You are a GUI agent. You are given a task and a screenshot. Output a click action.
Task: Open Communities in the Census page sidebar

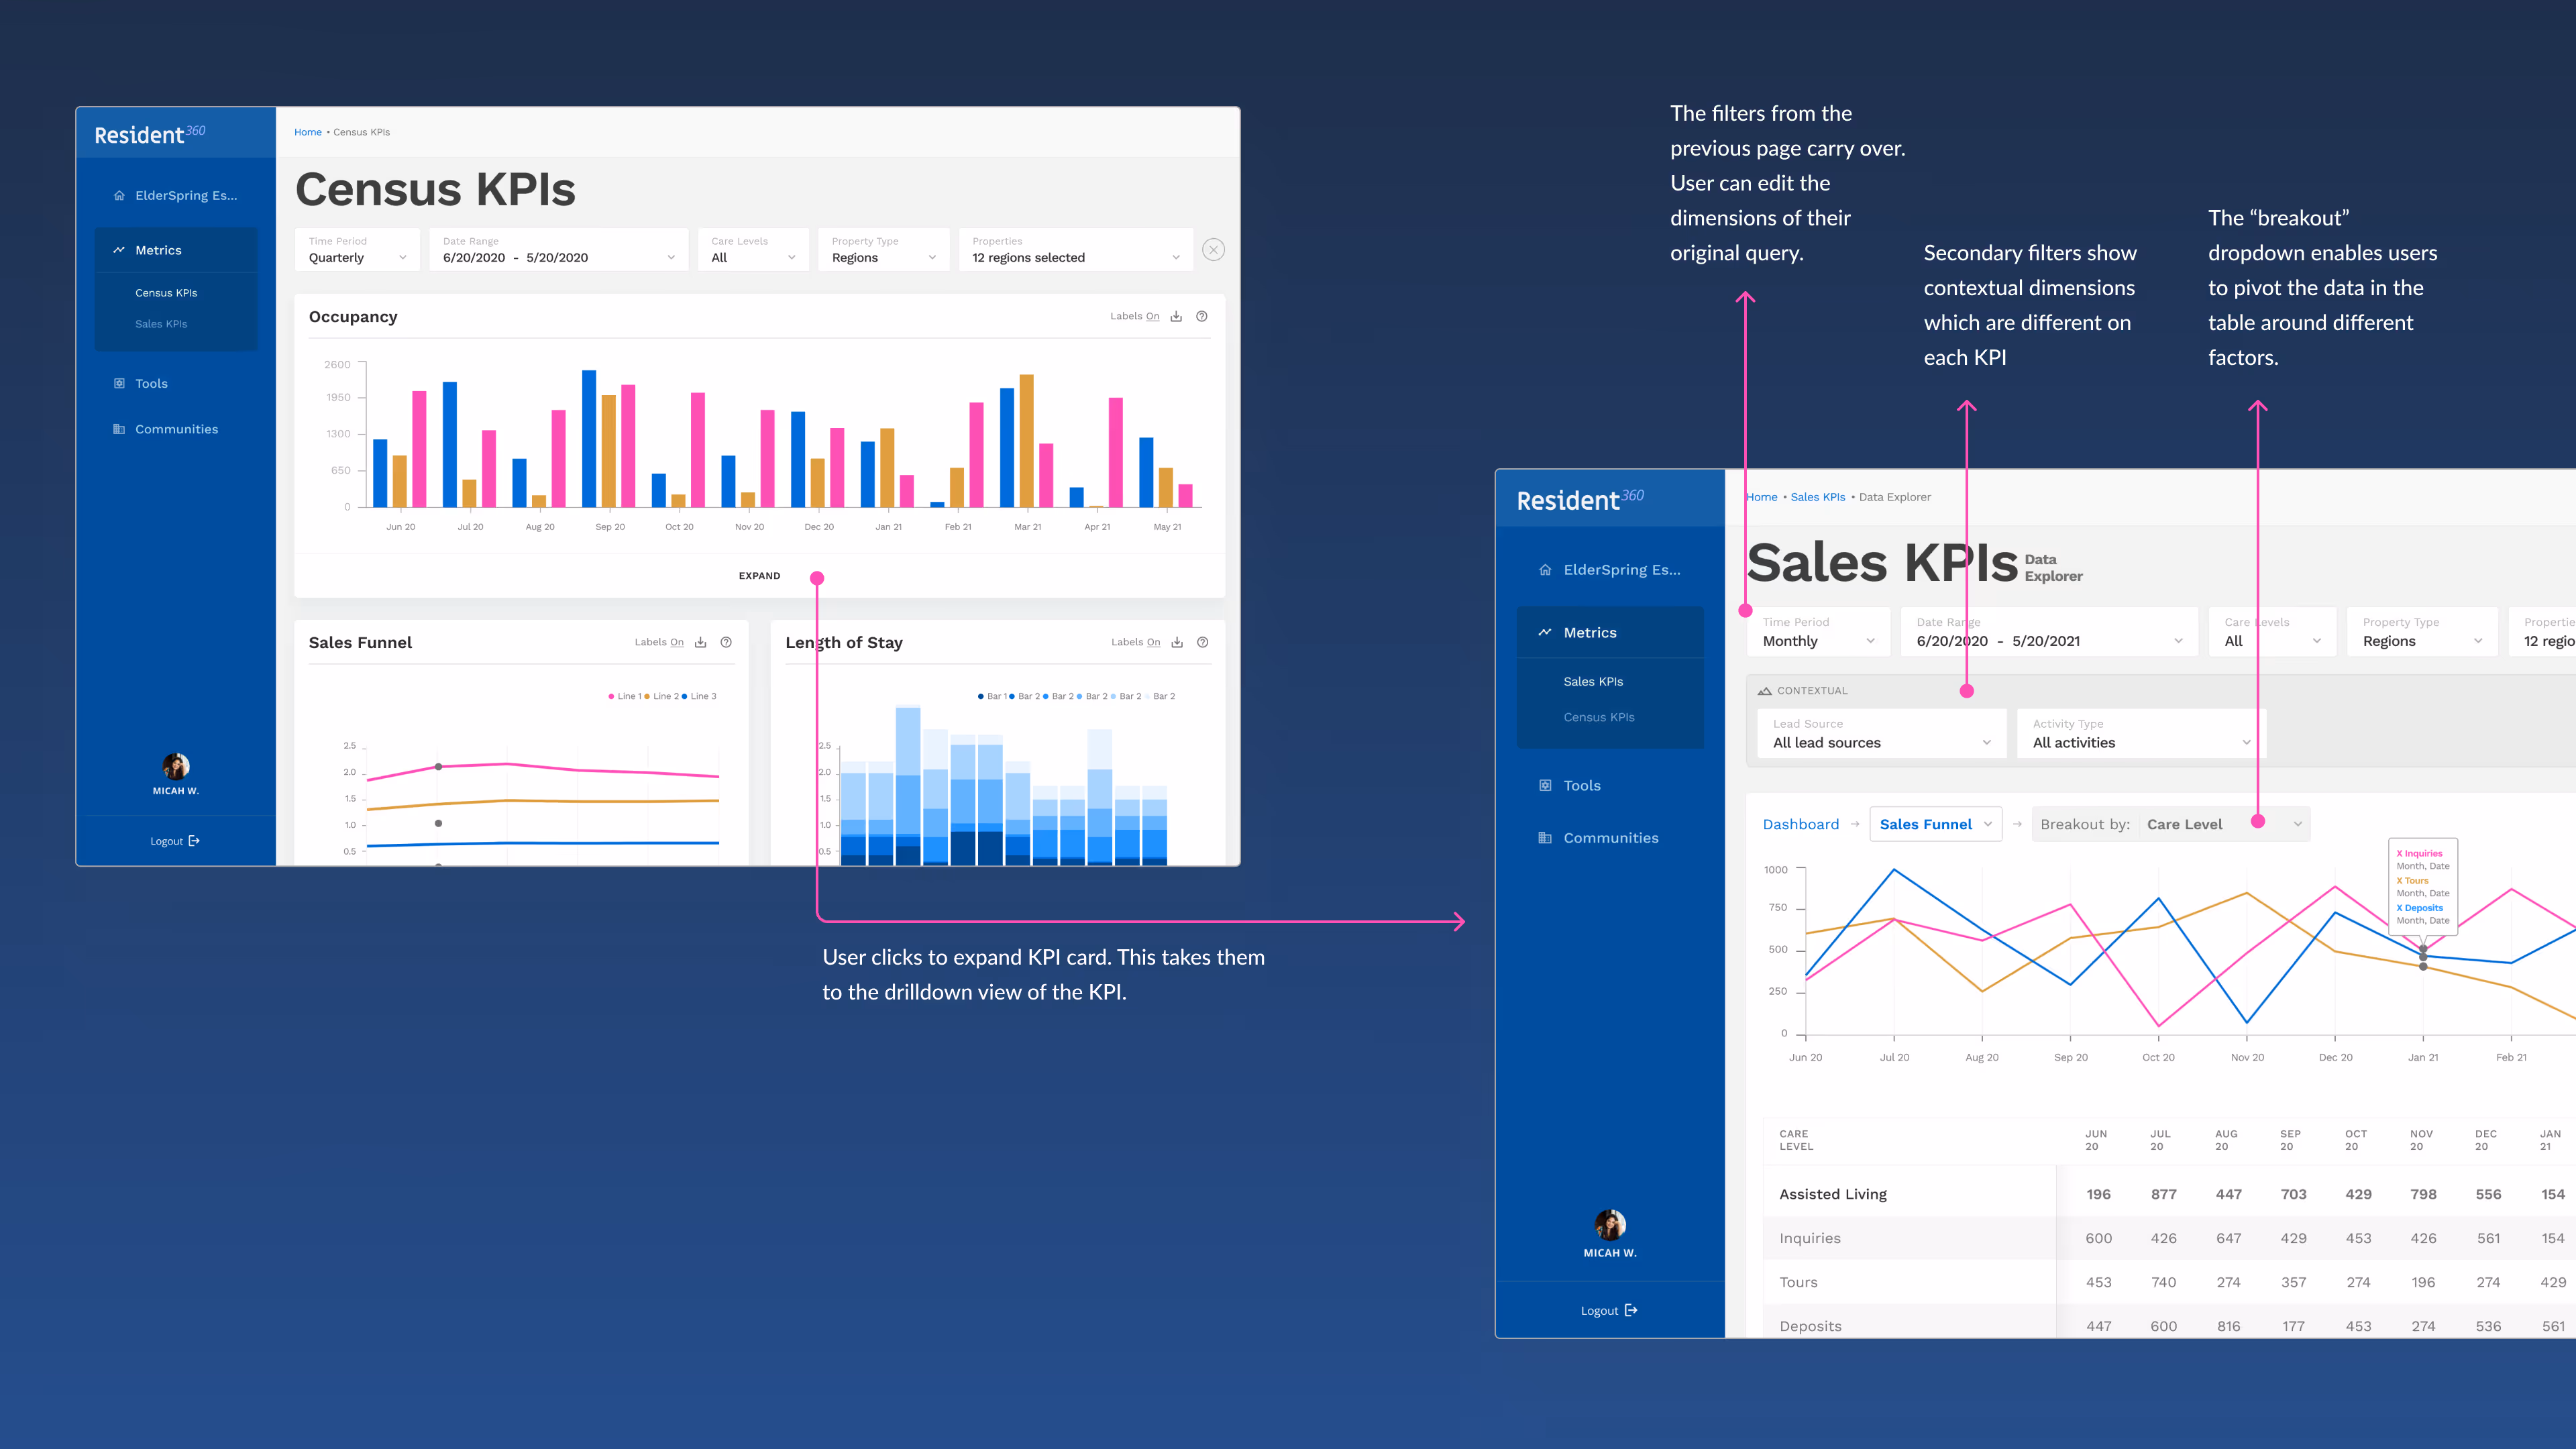coord(176,429)
